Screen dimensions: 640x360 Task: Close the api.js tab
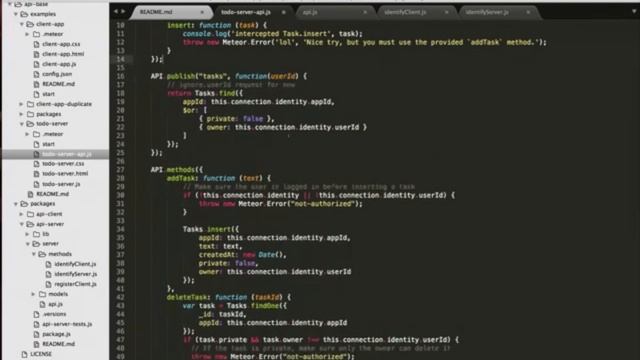point(365,12)
